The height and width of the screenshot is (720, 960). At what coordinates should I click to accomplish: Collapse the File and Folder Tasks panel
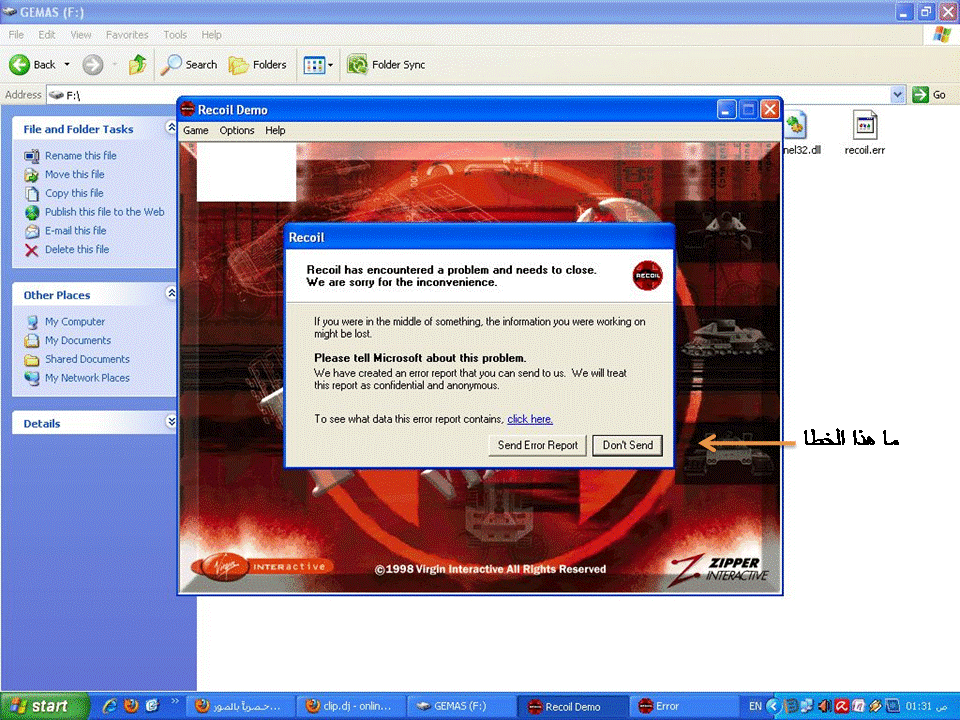(171, 128)
